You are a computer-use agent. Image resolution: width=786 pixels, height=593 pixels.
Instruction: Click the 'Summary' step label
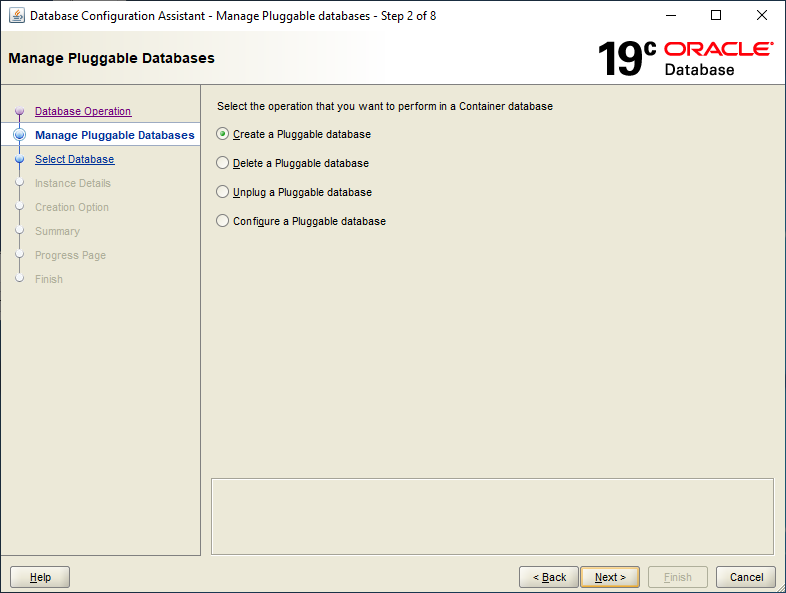57,232
